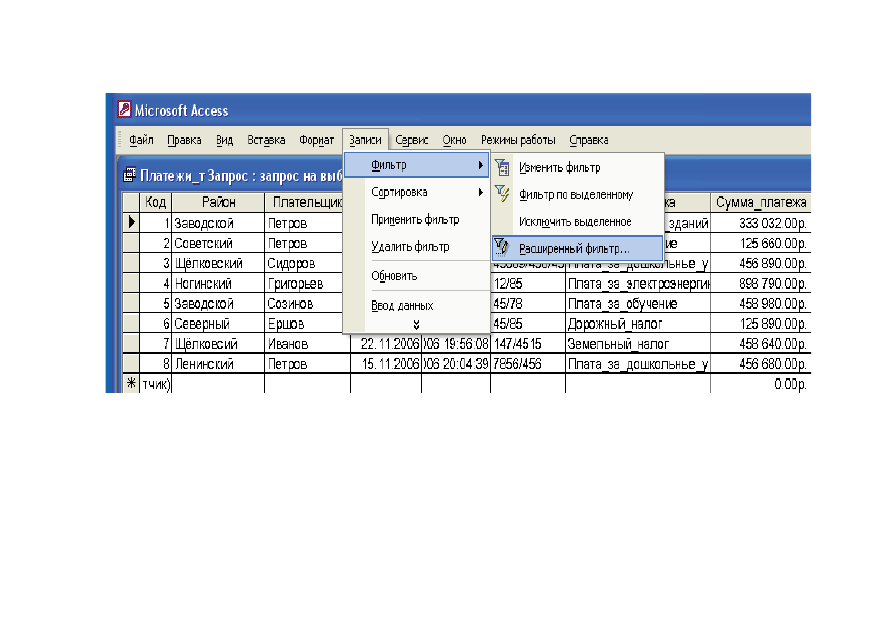The image size is (893, 629).
Task: Select row selector for record 2
Action: click(x=132, y=243)
